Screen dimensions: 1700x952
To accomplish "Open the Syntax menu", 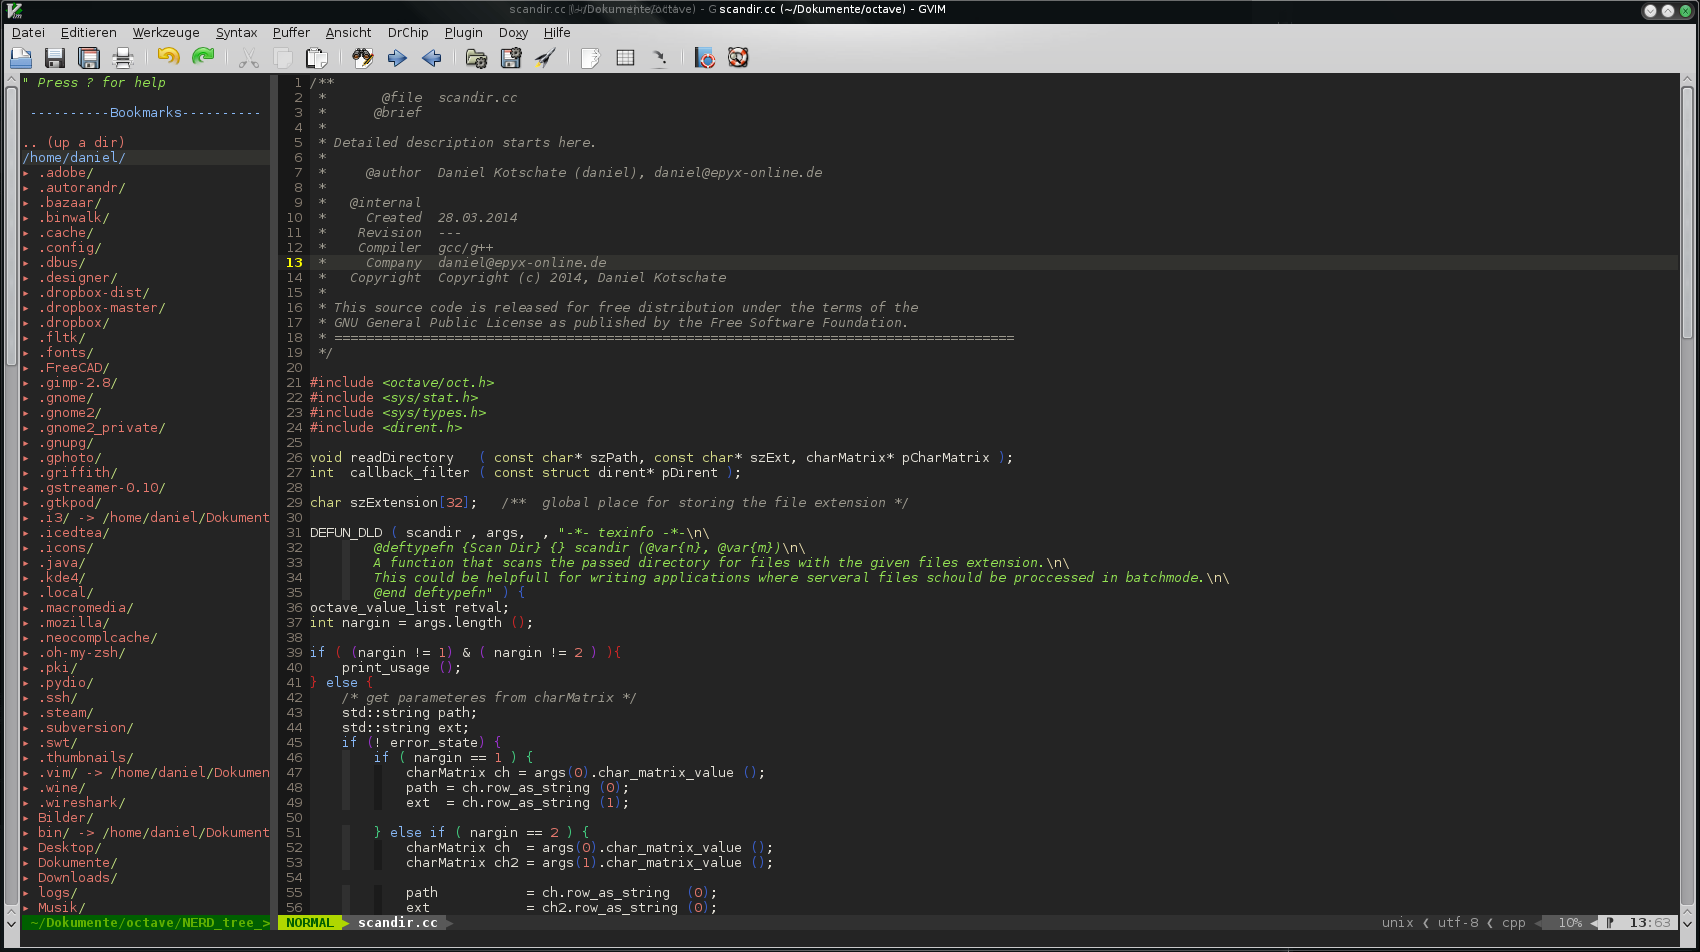I will [x=236, y=33].
